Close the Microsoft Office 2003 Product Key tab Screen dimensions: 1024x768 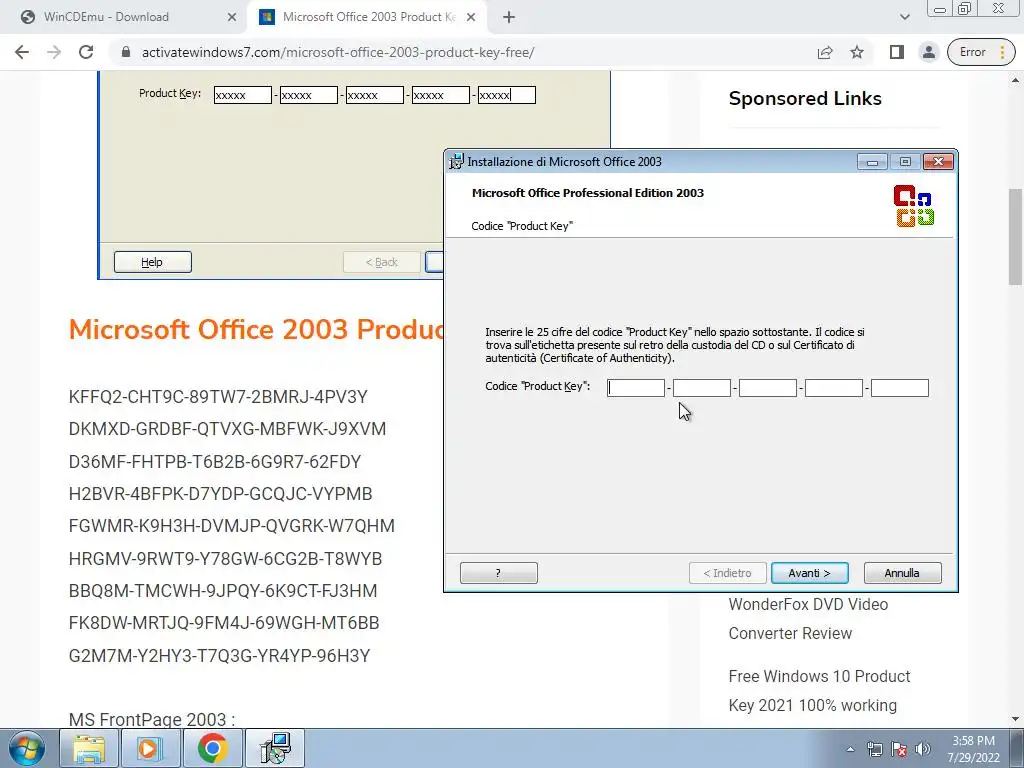[471, 17]
